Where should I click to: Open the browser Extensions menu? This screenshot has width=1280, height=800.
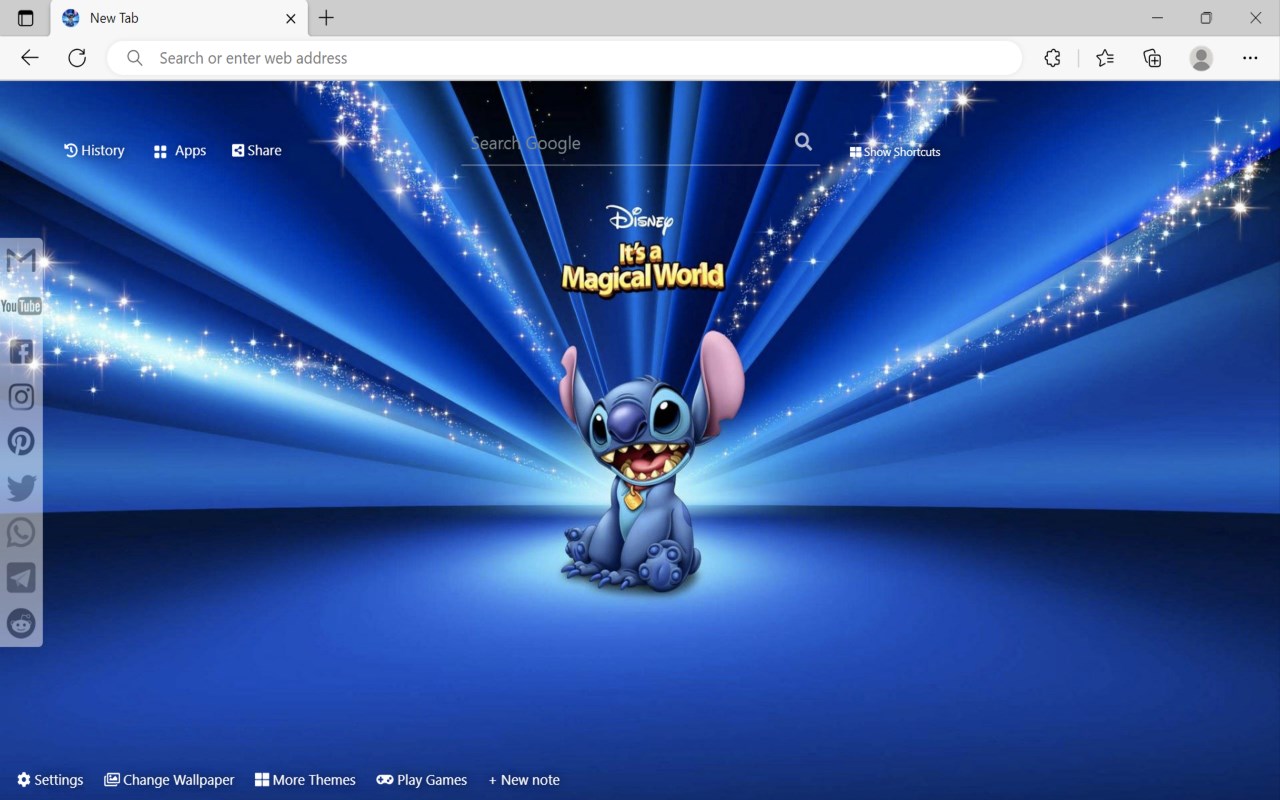(1052, 58)
